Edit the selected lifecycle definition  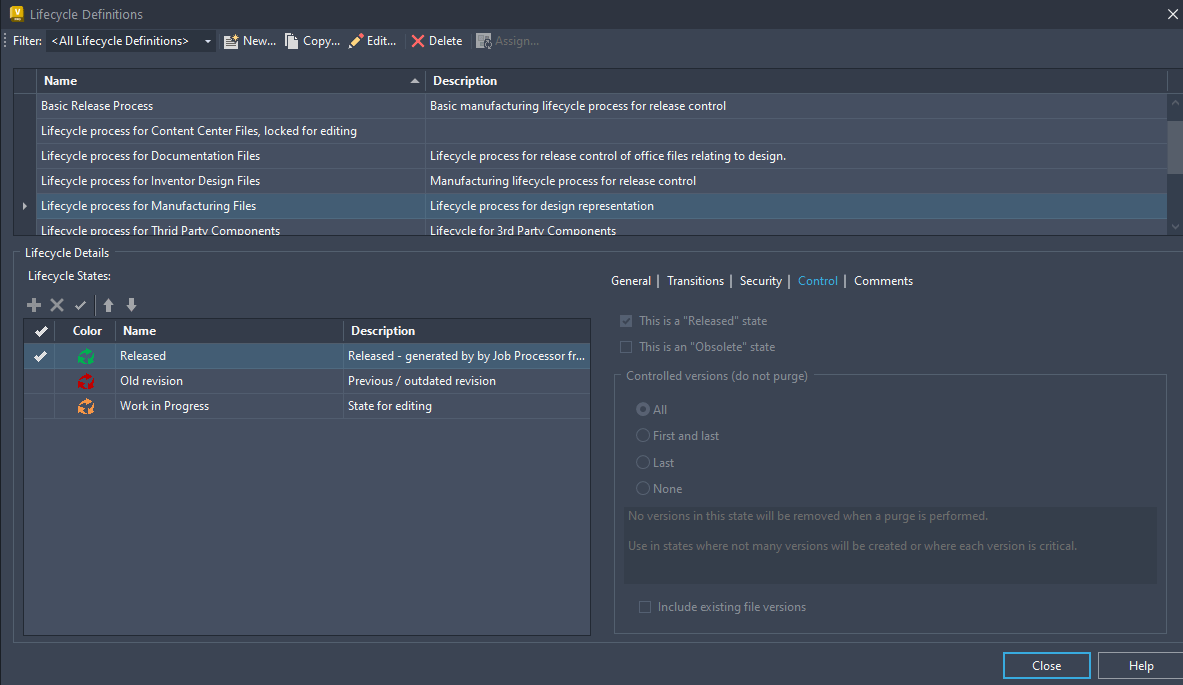[372, 40]
